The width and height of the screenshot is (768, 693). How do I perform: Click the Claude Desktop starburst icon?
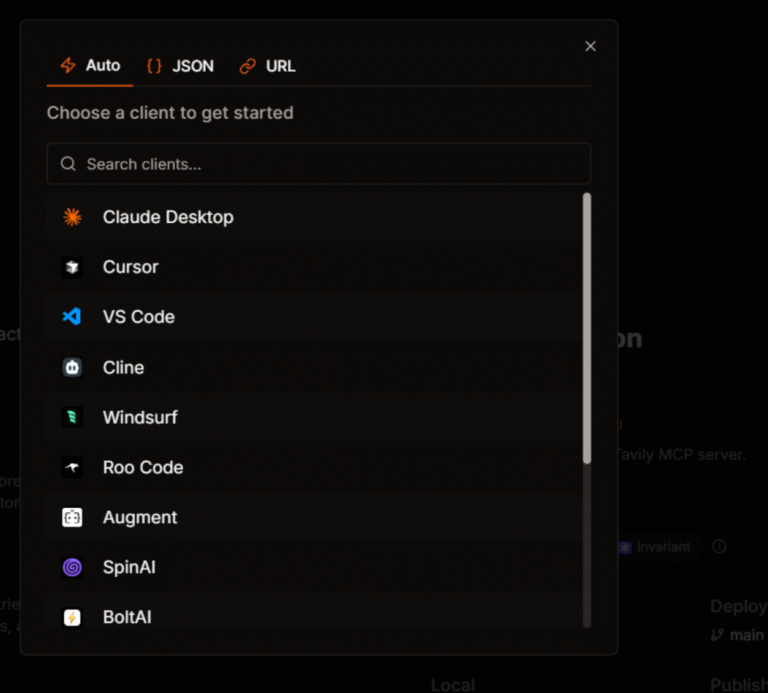click(x=72, y=217)
